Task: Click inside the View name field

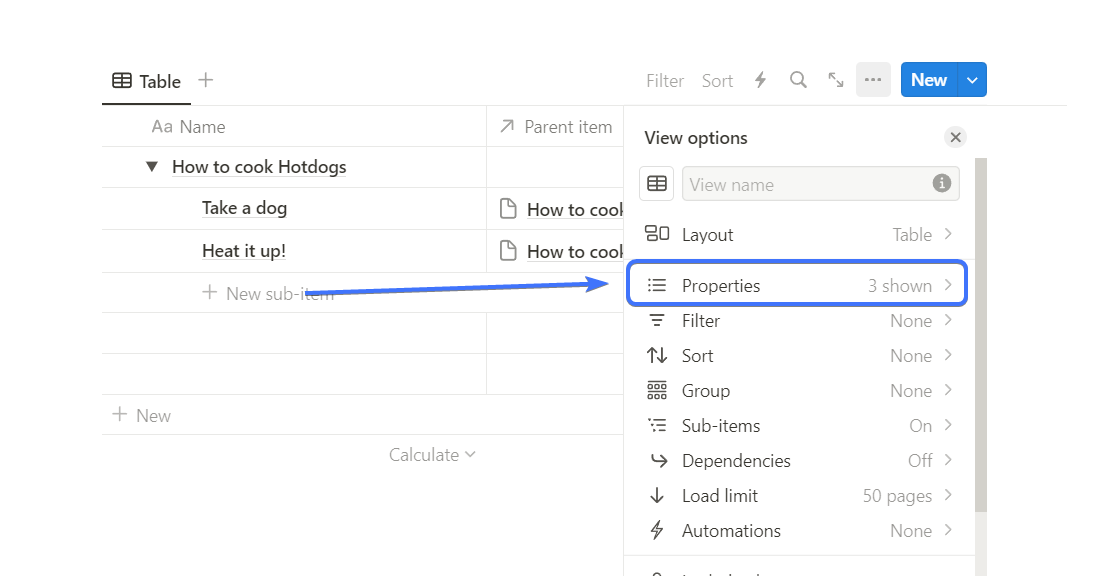Action: (x=805, y=184)
